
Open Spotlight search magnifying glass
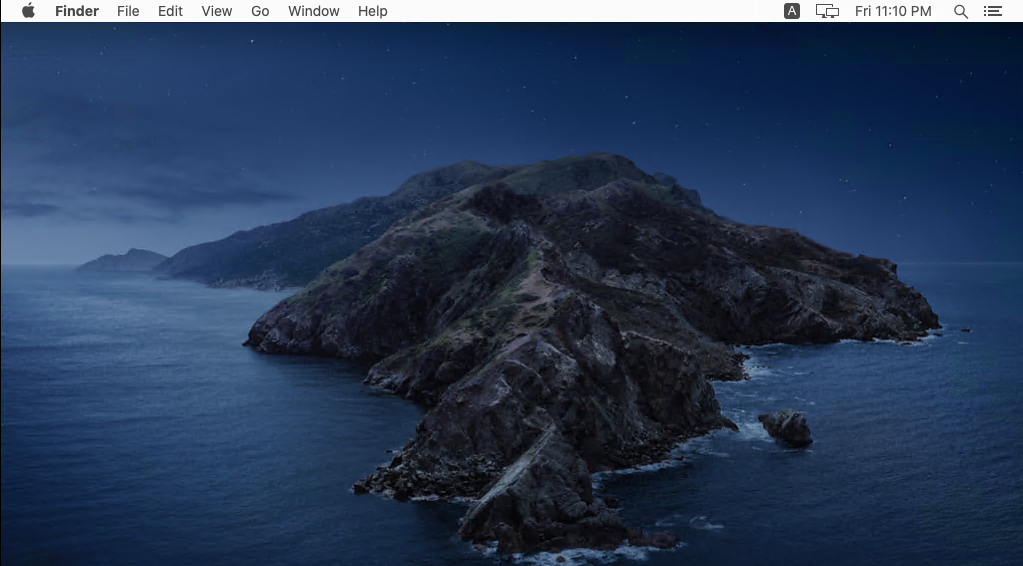(961, 11)
